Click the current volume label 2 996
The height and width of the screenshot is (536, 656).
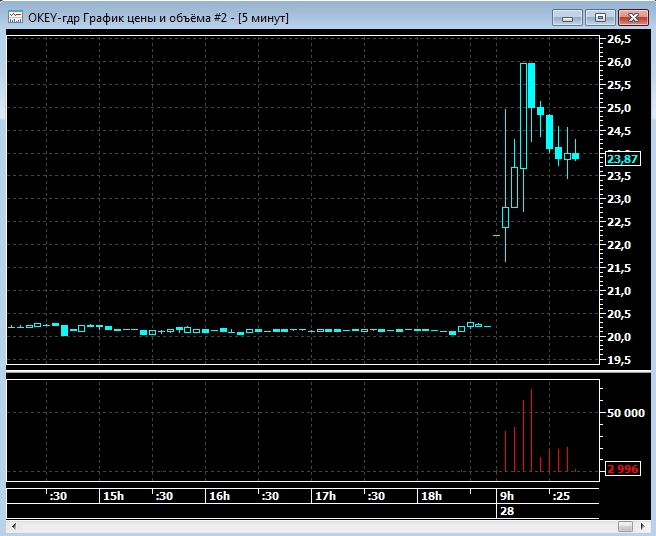tap(621, 469)
